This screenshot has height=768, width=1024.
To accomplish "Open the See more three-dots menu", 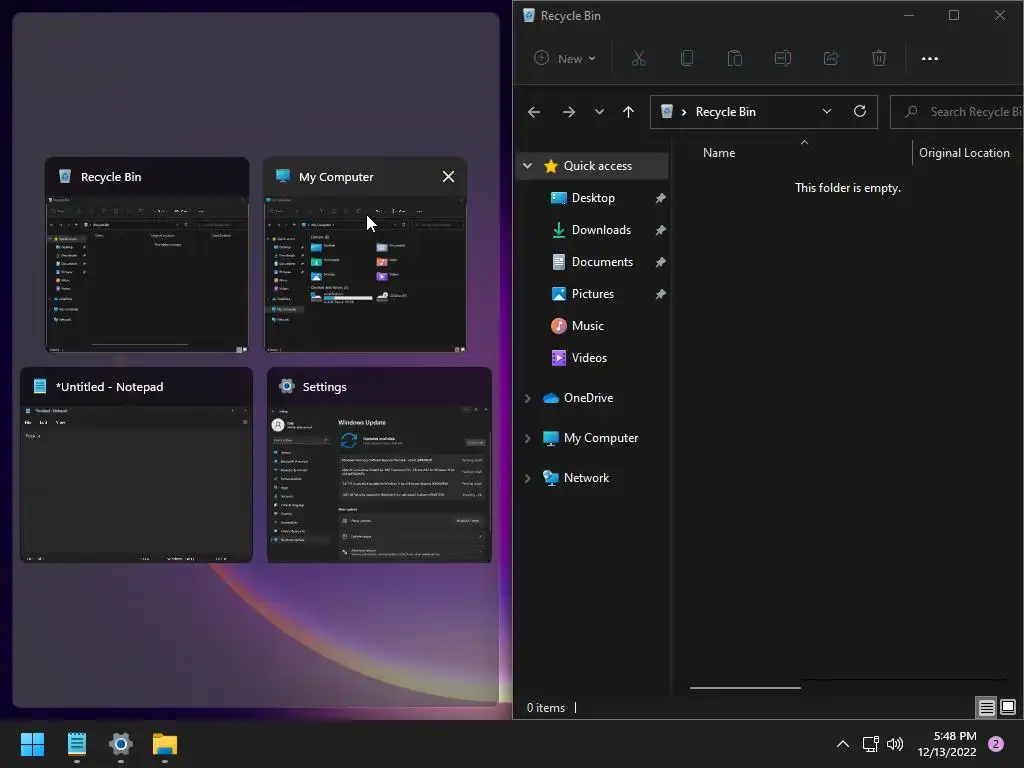I will (929, 58).
